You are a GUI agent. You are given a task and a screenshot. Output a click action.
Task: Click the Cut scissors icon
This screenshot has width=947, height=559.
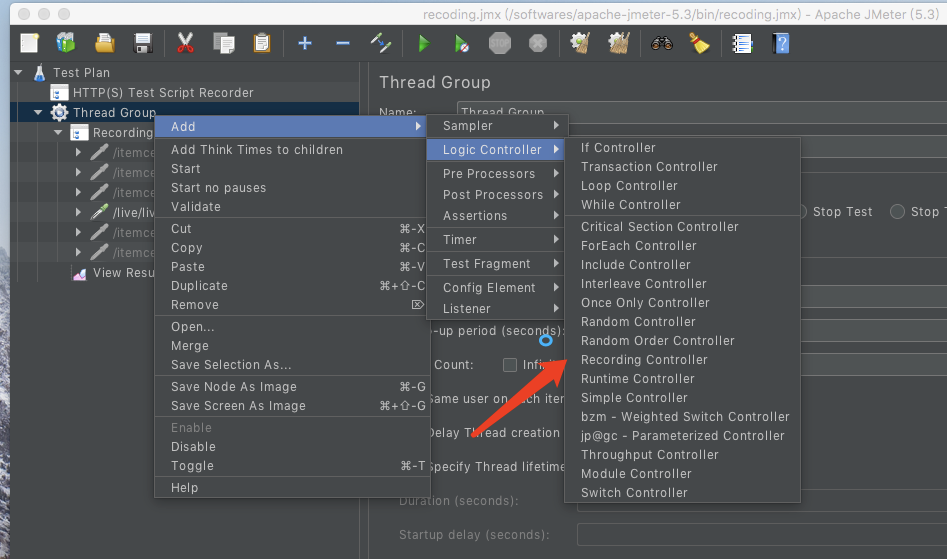(x=185, y=43)
